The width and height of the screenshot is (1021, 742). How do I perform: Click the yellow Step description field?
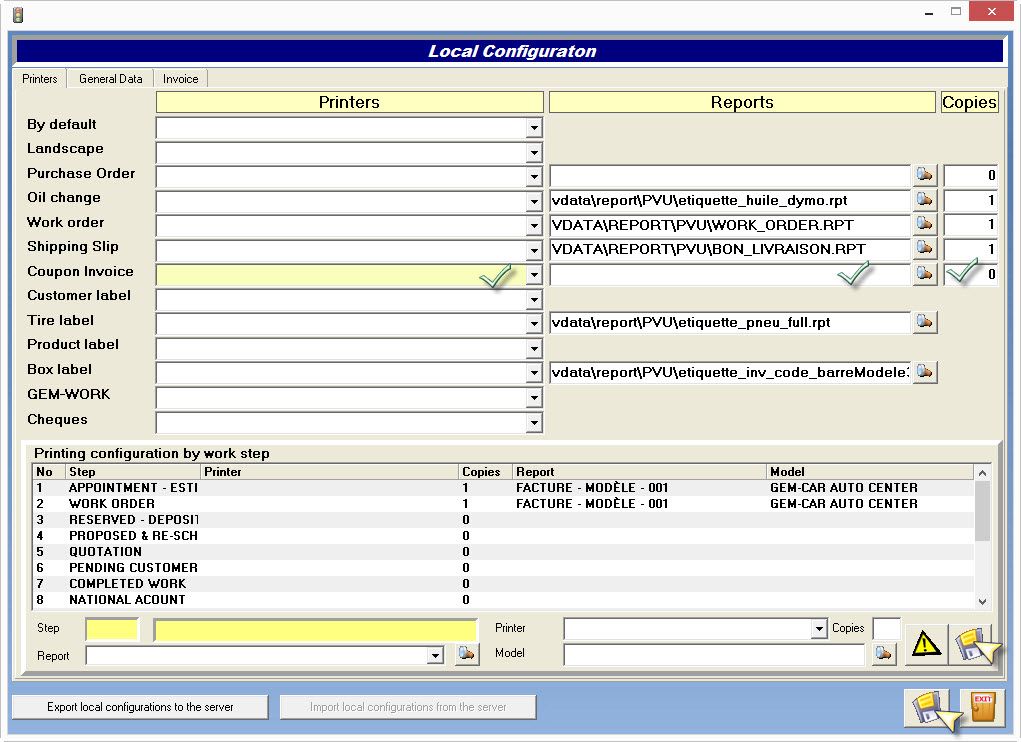point(316,630)
